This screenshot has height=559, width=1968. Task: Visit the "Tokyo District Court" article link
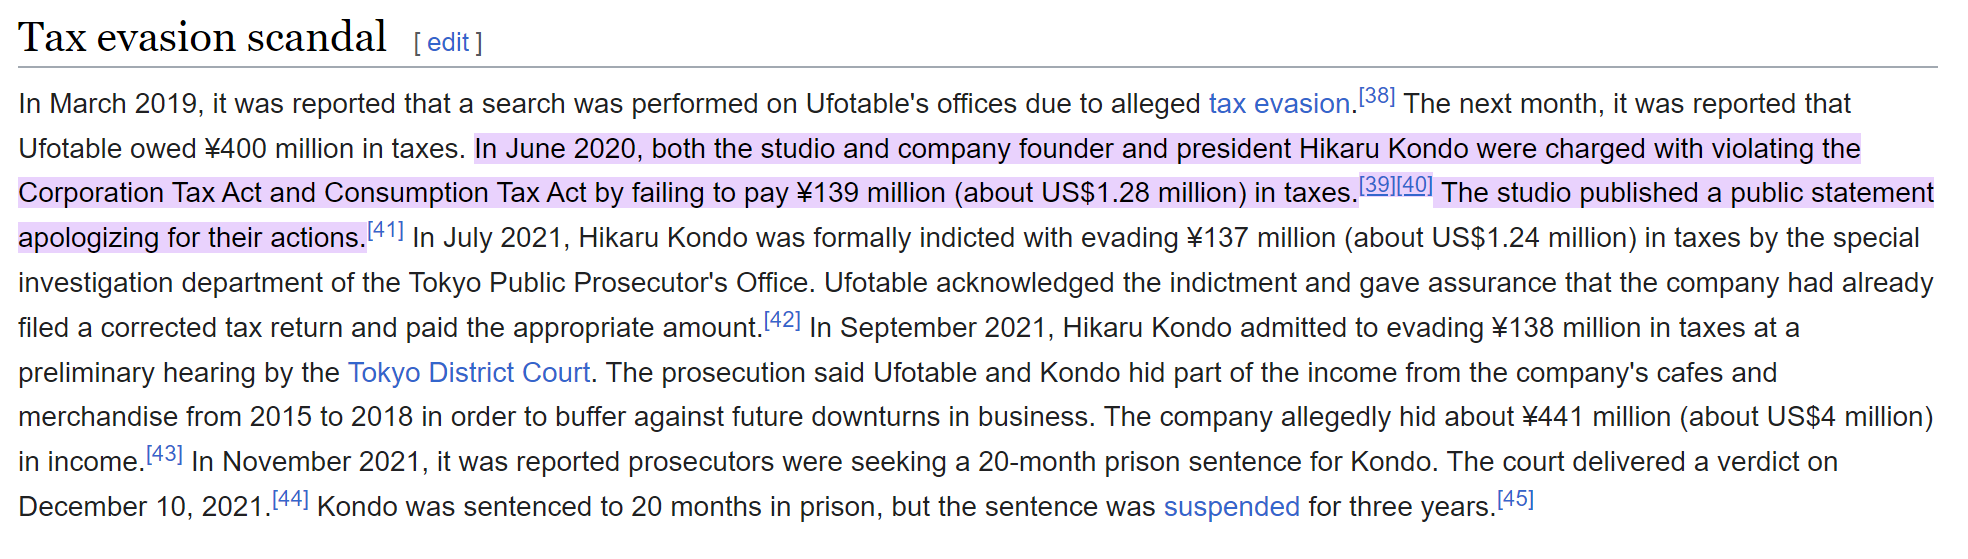469,373
